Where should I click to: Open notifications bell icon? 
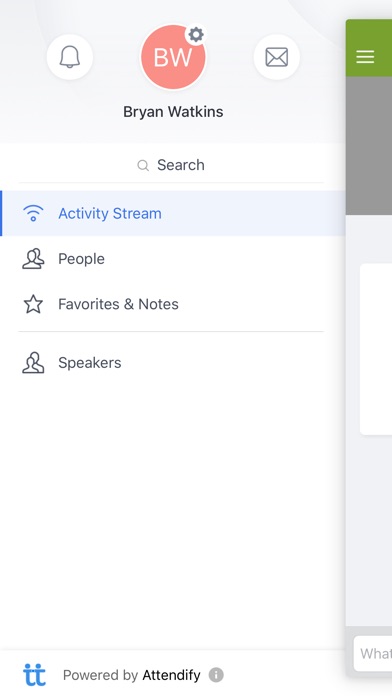pyautogui.click(x=70, y=57)
